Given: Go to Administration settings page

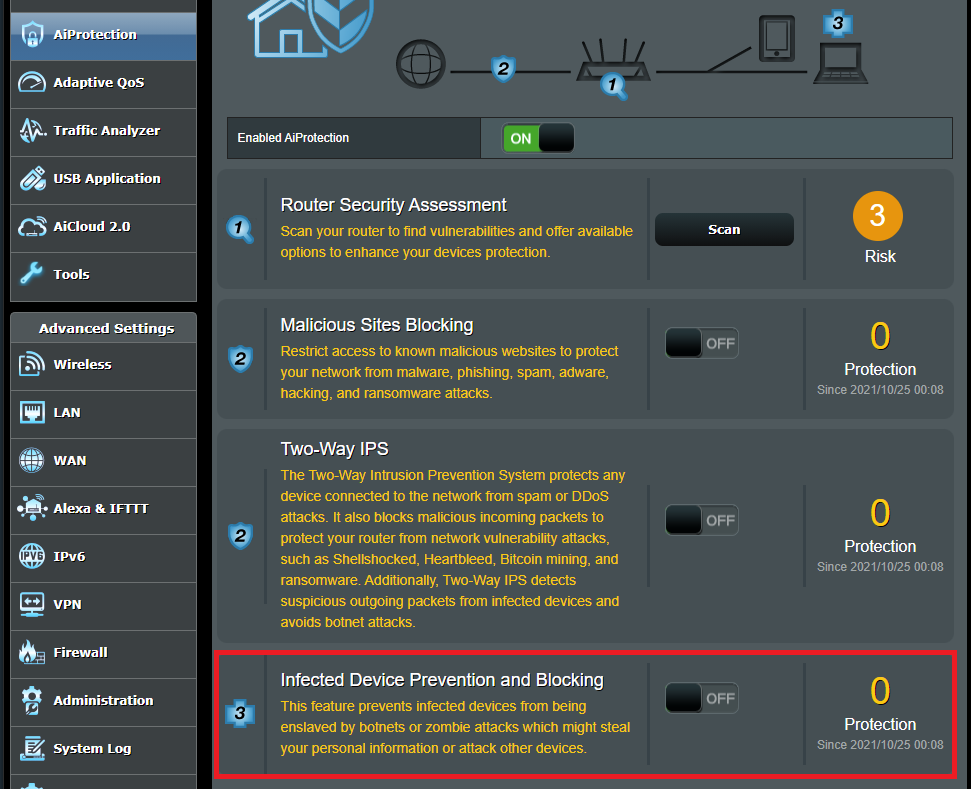Looking at the screenshot, I should (103, 701).
